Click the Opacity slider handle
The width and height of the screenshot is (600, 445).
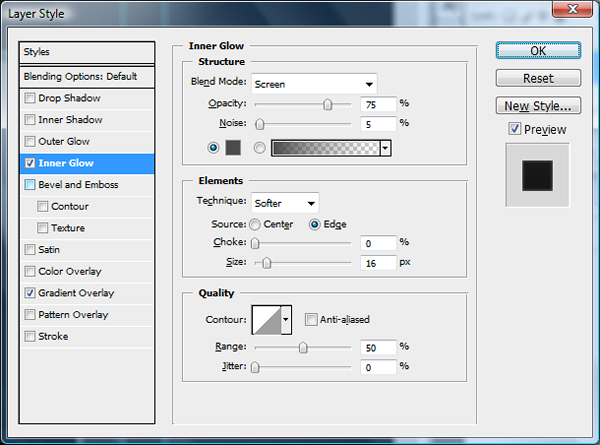tap(327, 103)
